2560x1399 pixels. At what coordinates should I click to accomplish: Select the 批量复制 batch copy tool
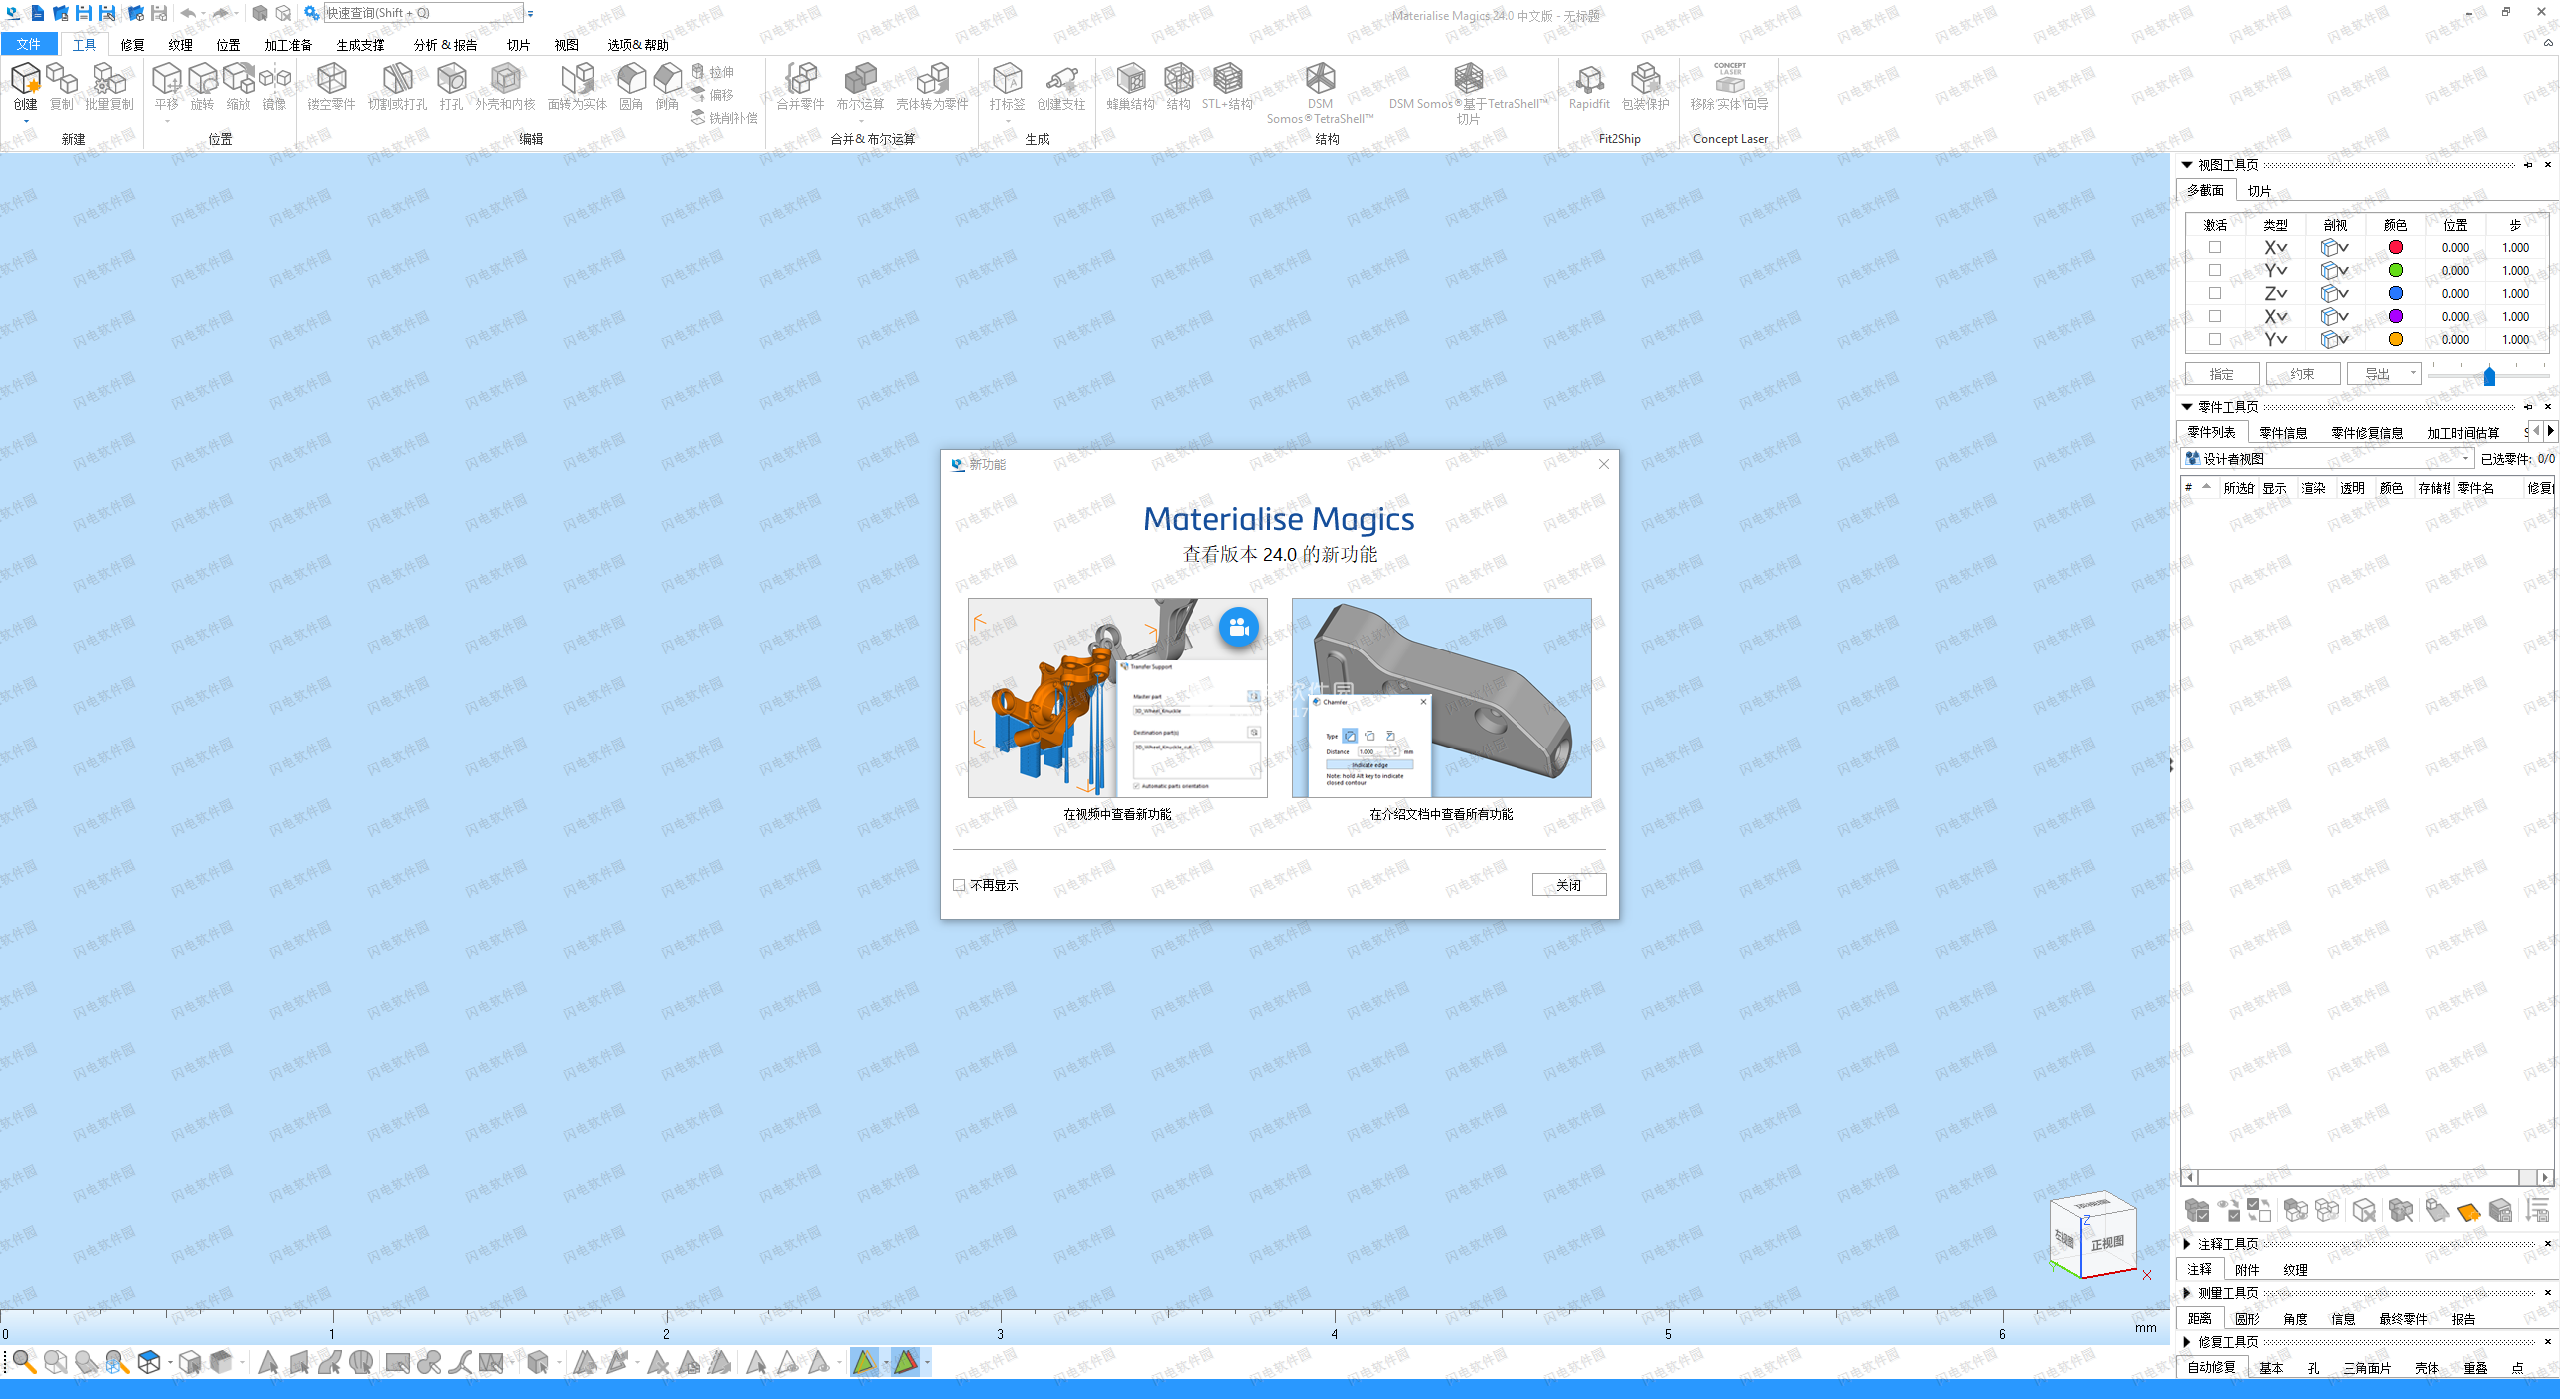pyautogui.click(x=109, y=86)
